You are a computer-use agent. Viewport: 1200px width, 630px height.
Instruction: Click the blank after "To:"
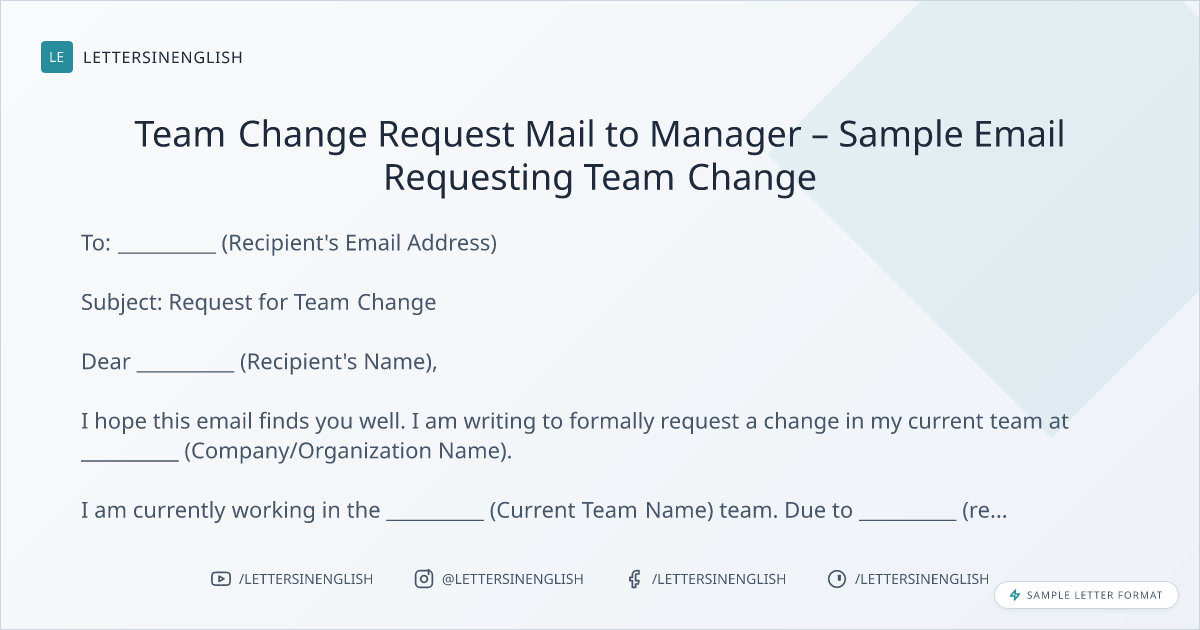coord(167,244)
